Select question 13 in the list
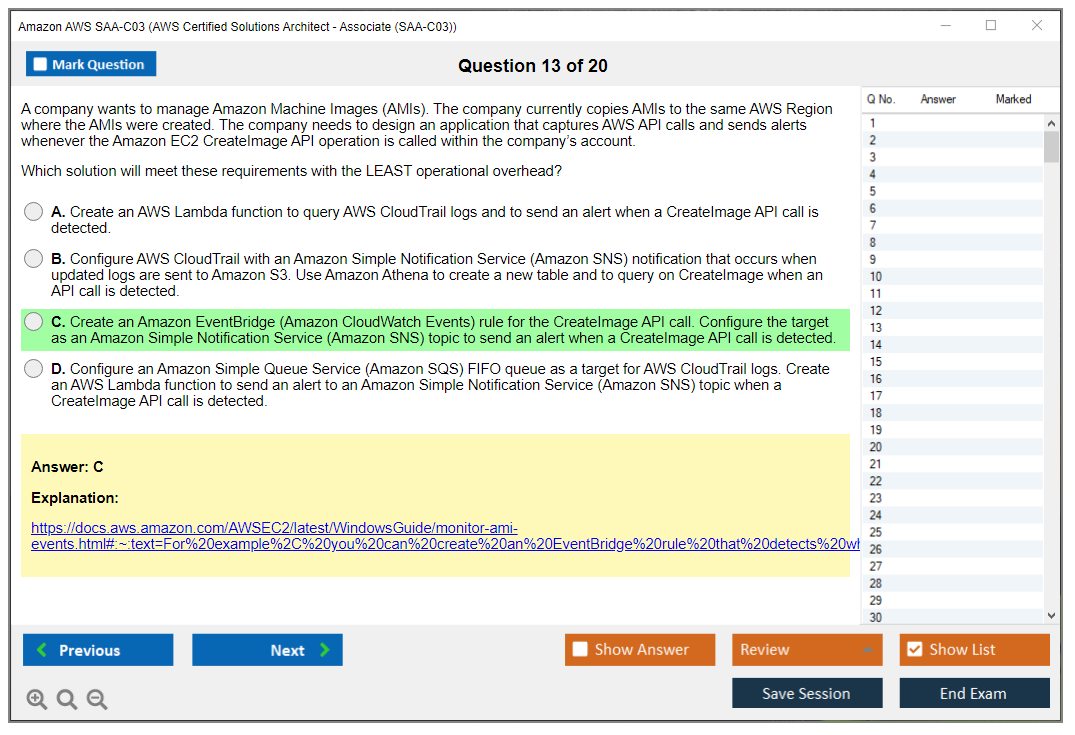The height and width of the screenshot is (735, 1075). point(876,328)
